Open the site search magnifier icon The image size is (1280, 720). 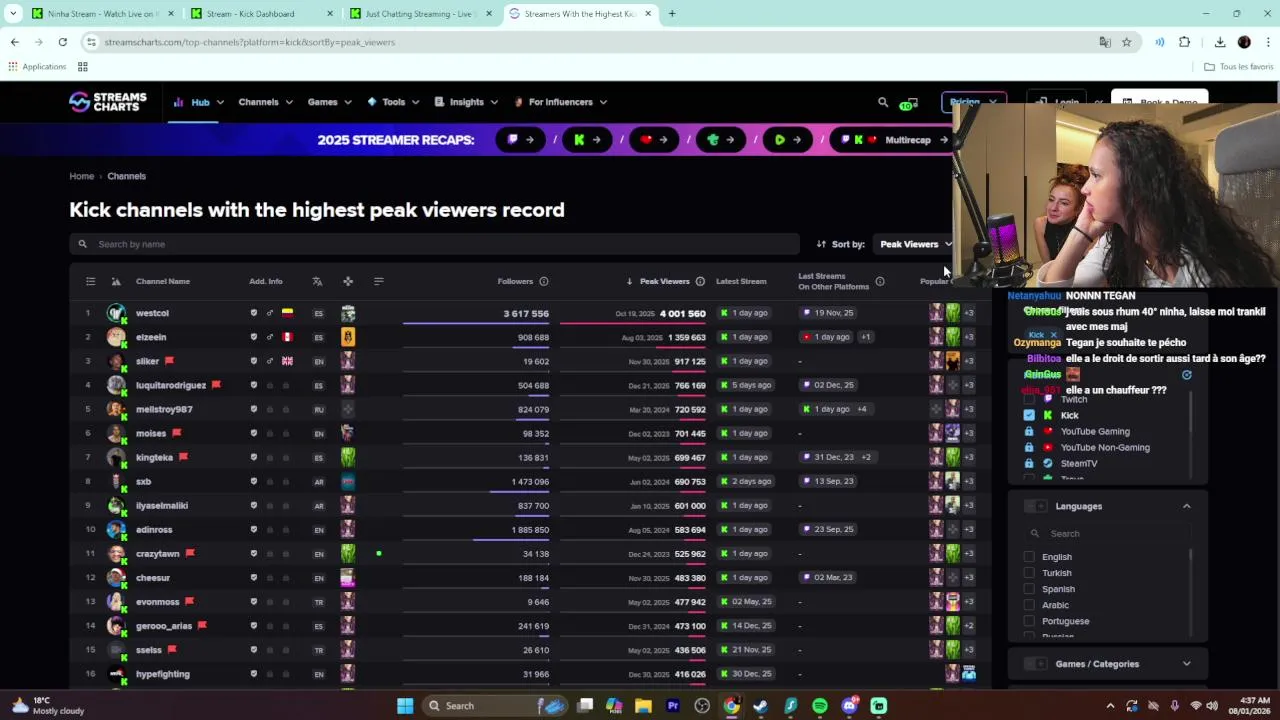[x=883, y=102]
